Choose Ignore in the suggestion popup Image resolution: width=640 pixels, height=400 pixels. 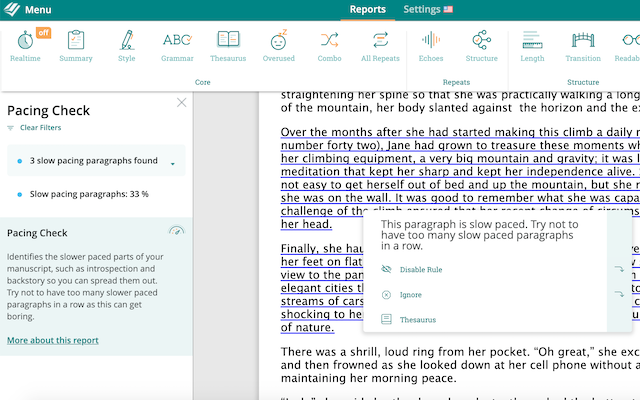coord(411,295)
